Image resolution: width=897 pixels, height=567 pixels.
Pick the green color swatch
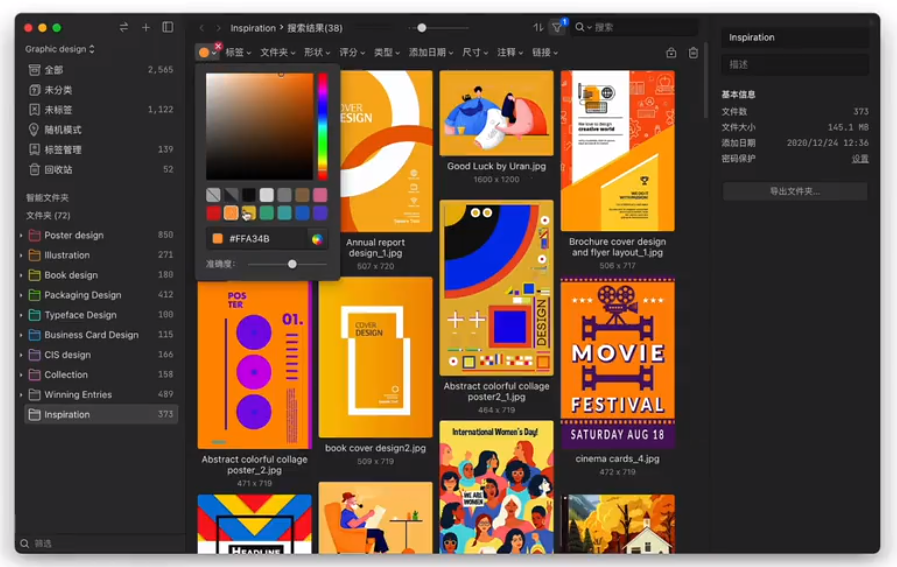[267, 213]
